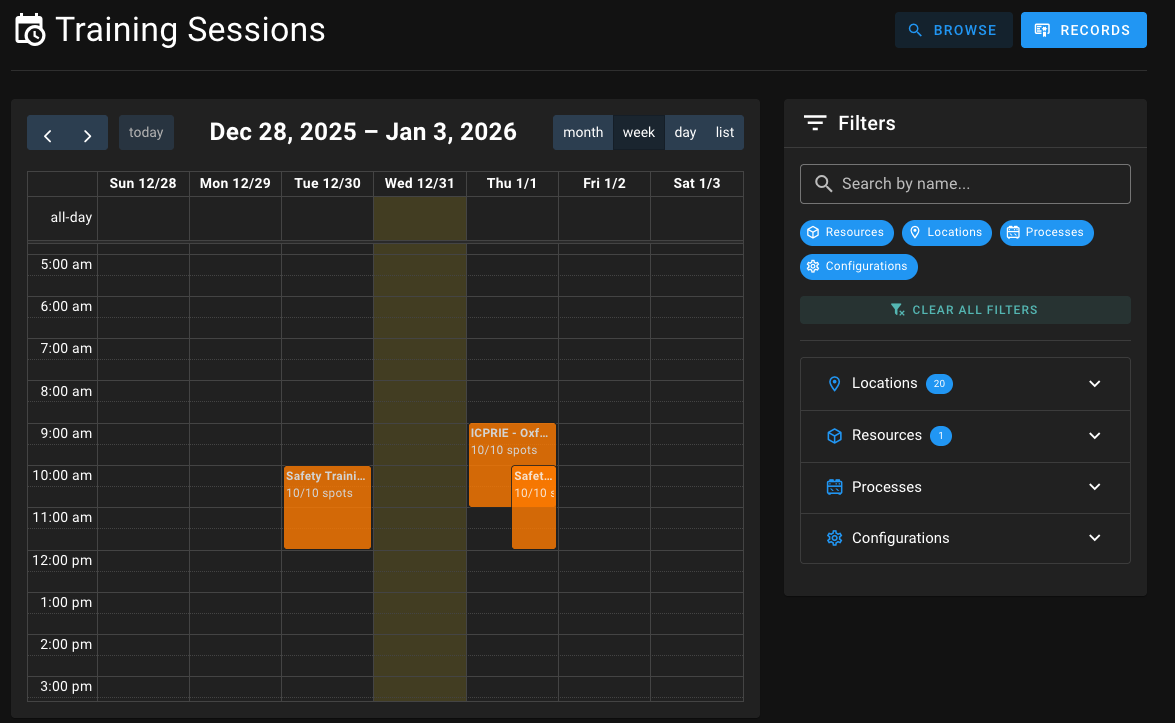Toggle the Locations filter chip
The height and width of the screenshot is (723, 1175).
[x=946, y=232]
